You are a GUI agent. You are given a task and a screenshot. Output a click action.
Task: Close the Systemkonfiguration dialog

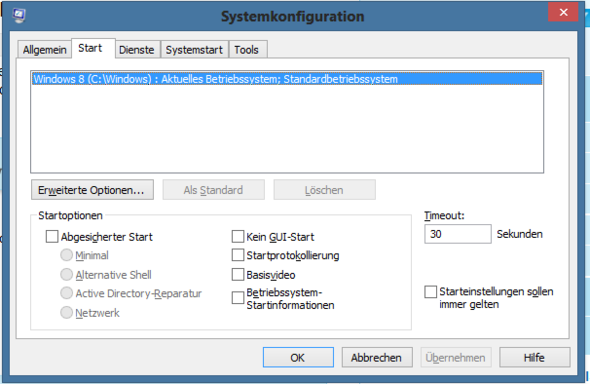[563, 12]
